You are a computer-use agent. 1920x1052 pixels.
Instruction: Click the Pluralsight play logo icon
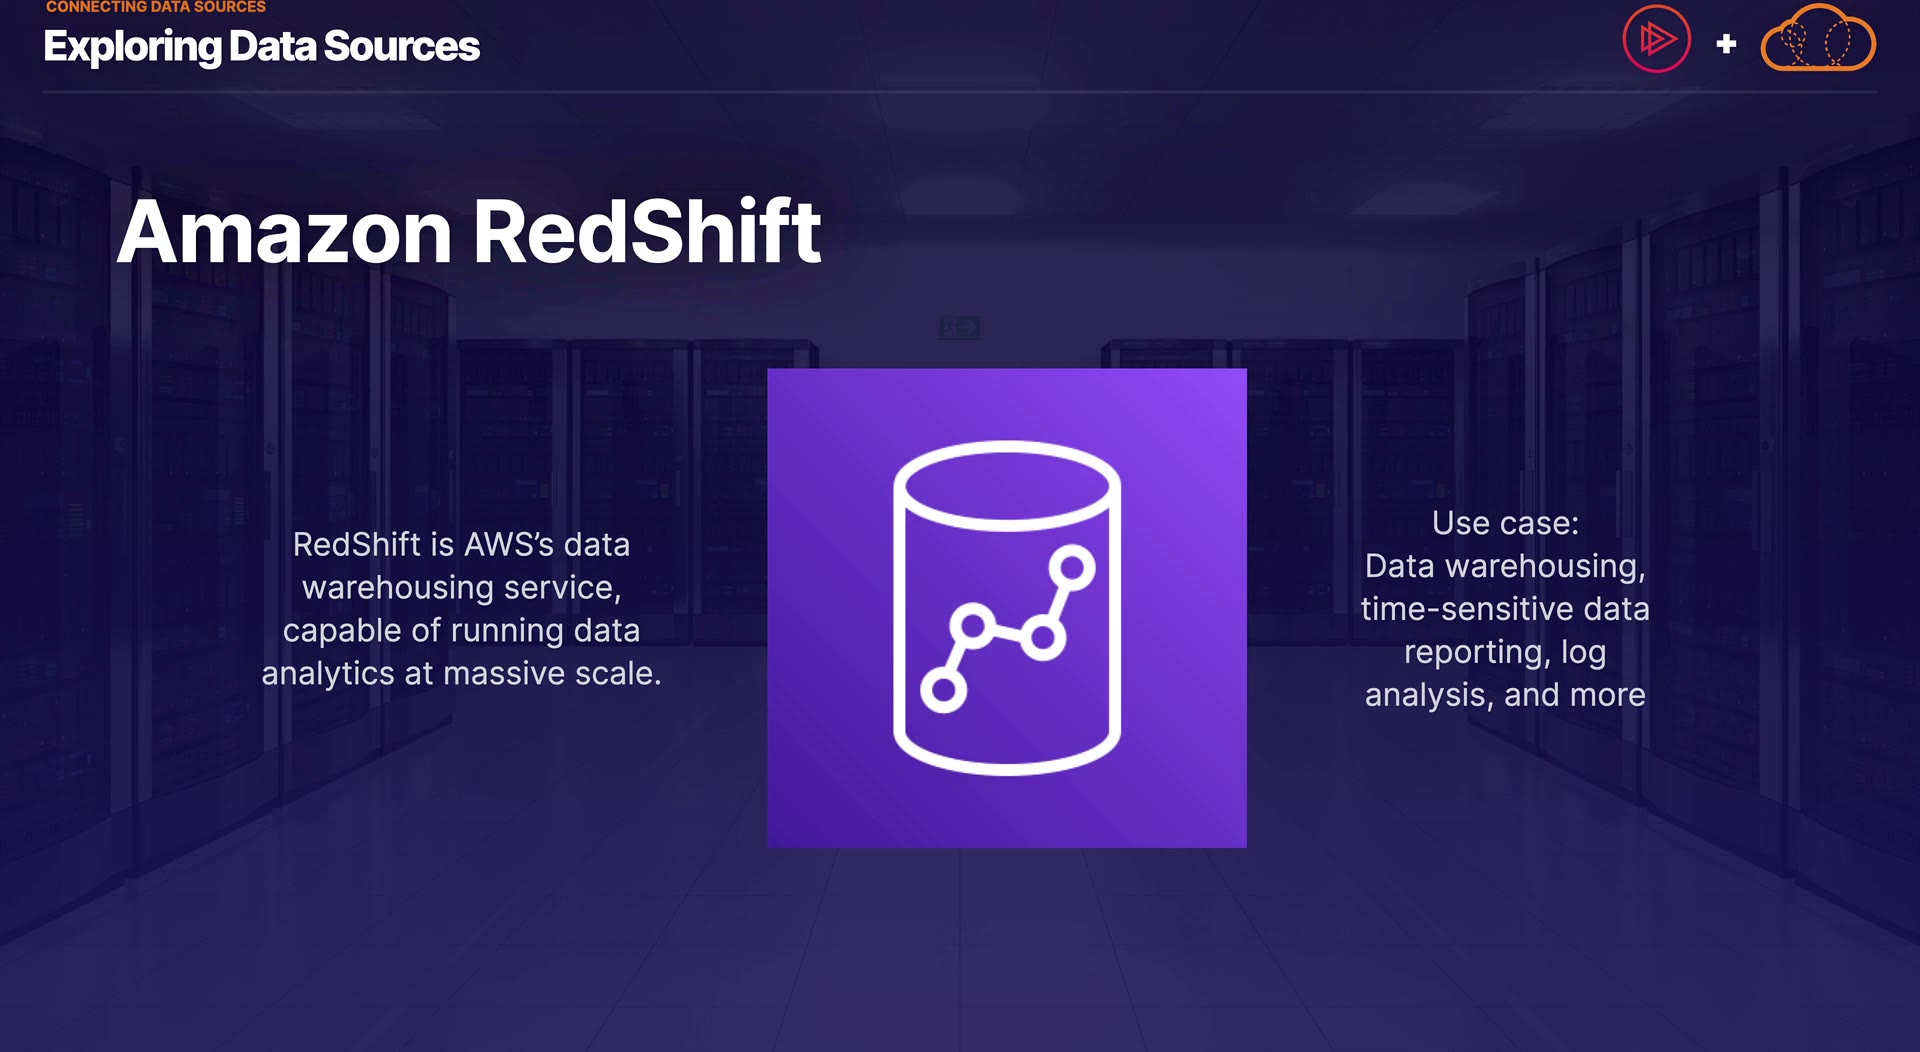point(1656,40)
